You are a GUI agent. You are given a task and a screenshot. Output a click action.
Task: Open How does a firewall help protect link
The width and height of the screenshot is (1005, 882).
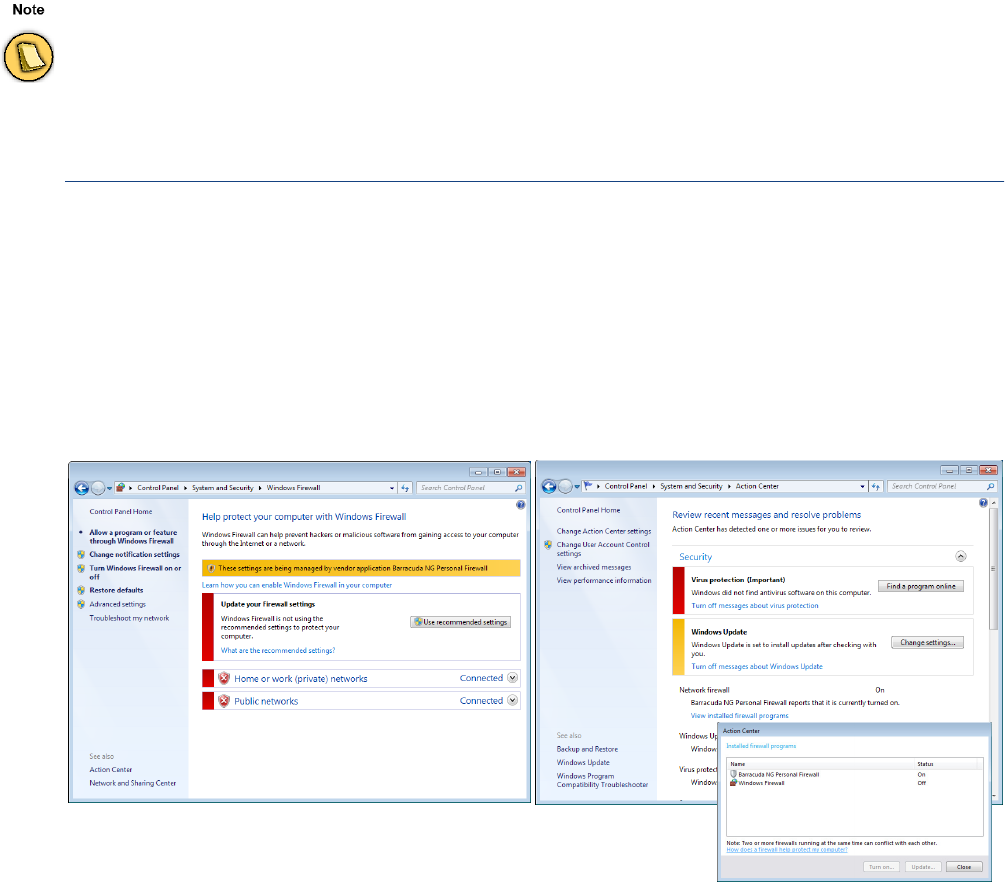(x=786, y=850)
